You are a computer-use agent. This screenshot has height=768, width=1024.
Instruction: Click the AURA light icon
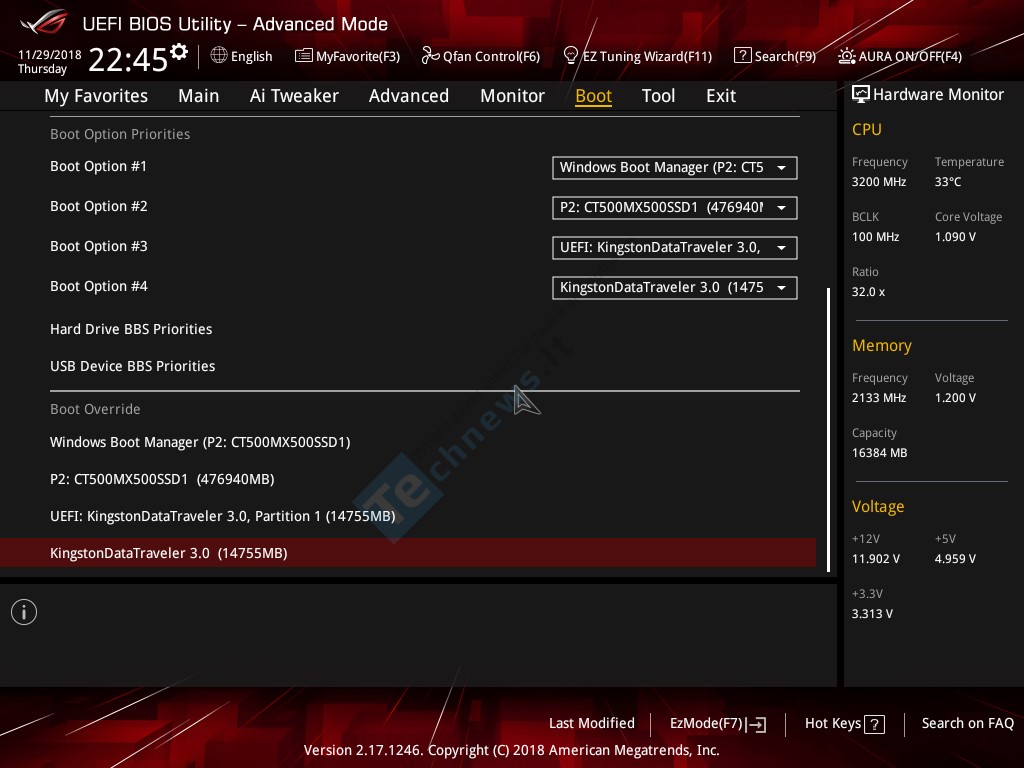(846, 56)
